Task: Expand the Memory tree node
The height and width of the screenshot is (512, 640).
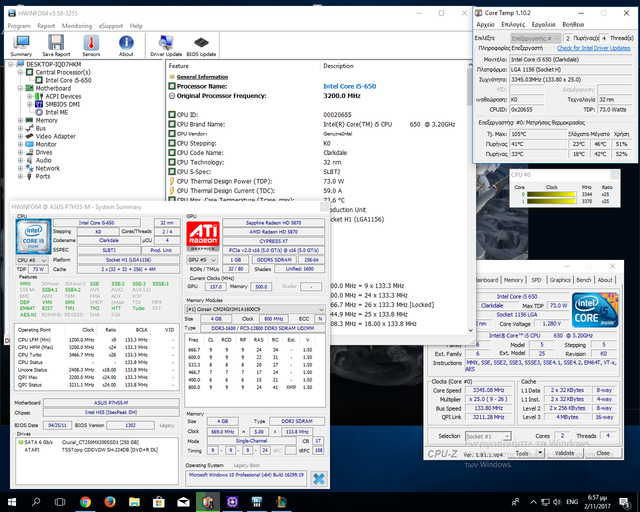Action: tap(20, 120)
